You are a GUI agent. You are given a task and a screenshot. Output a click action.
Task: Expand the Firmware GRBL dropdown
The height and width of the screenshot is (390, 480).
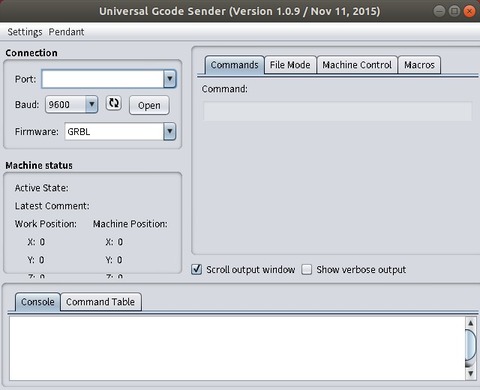(170, 131)
